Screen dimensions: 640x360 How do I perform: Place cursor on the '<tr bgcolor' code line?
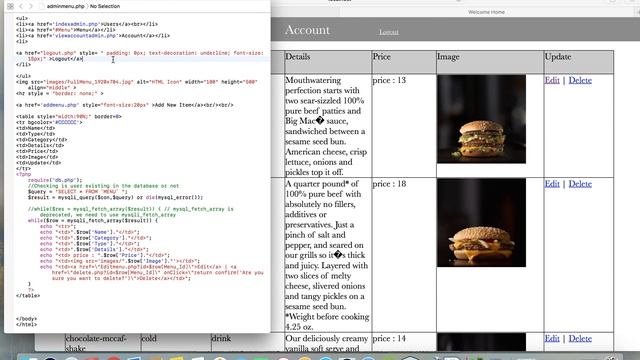(x=49, y=122)
